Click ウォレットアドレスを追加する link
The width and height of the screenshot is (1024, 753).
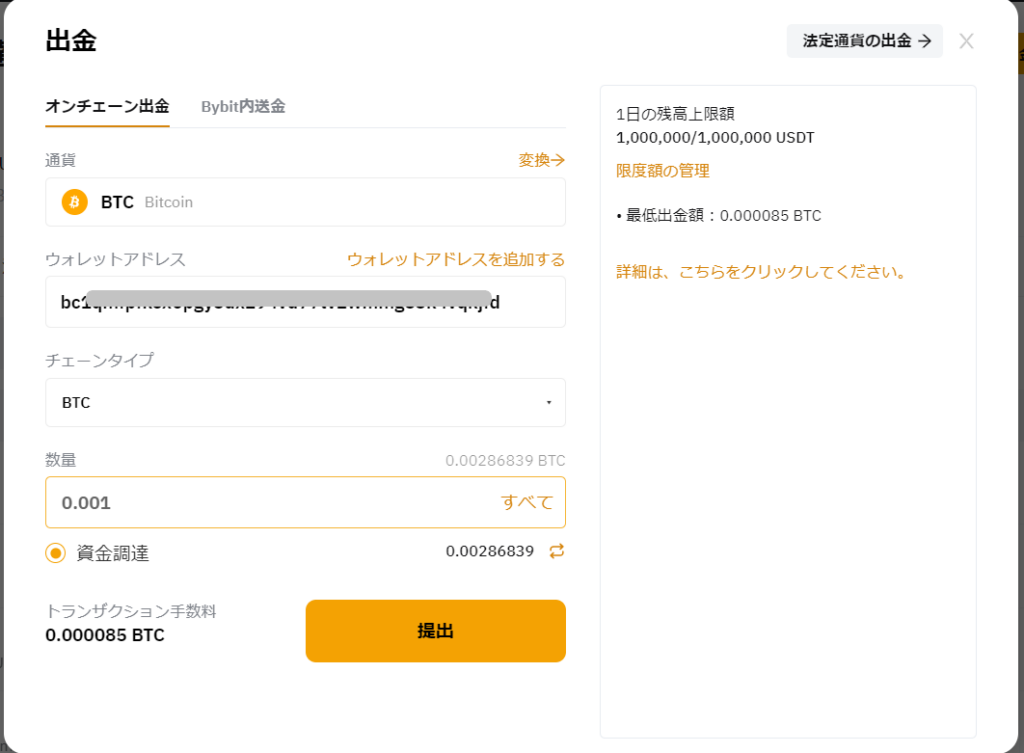coord(456,259)
